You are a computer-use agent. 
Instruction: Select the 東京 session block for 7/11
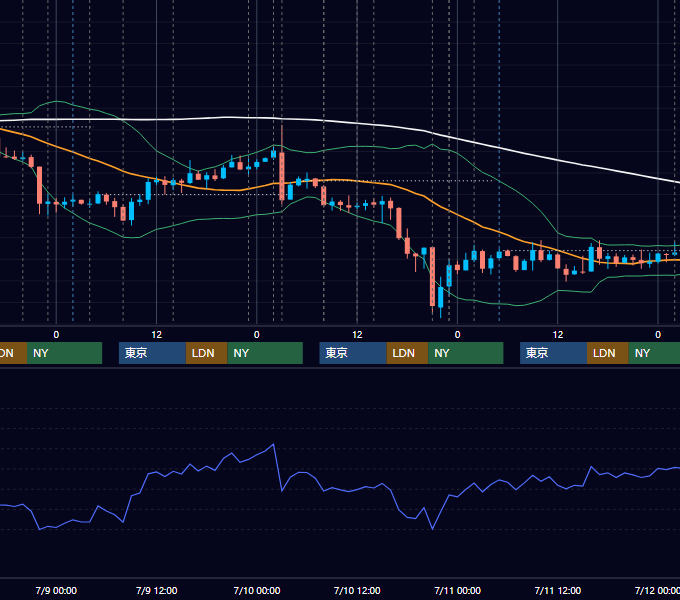point(553,353)
